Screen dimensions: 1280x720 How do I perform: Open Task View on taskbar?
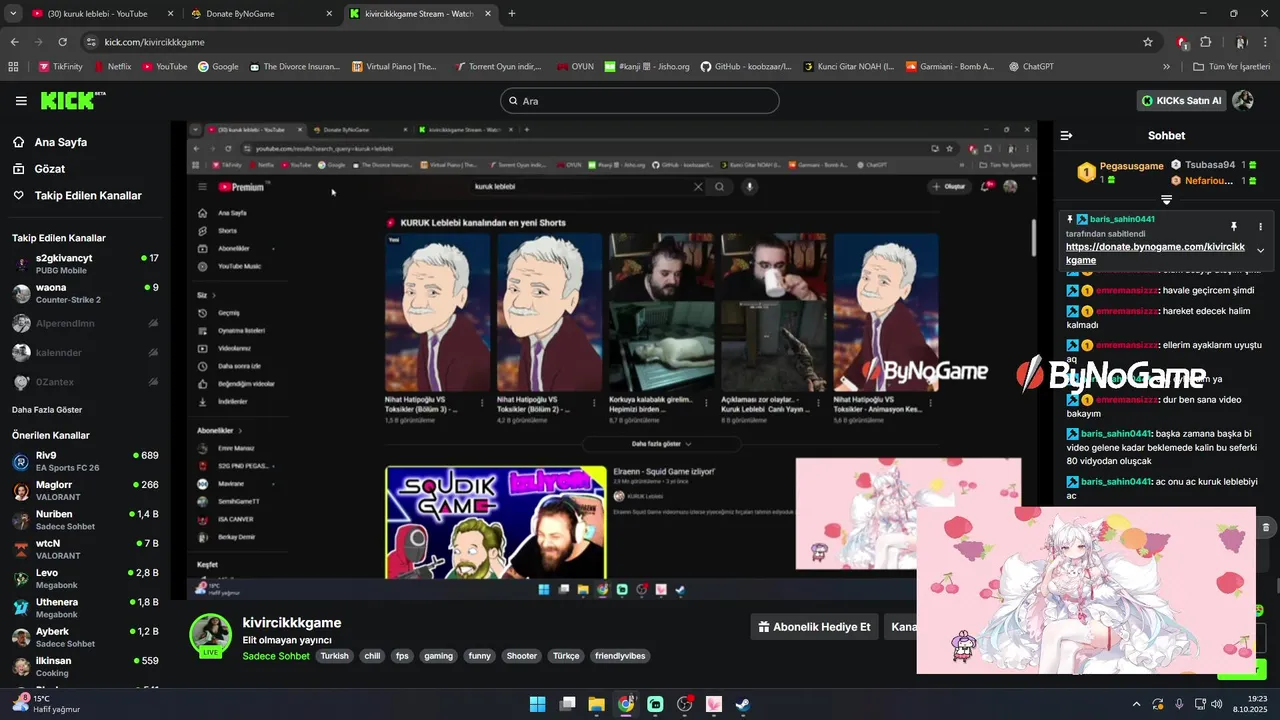[x=567, y=704]
